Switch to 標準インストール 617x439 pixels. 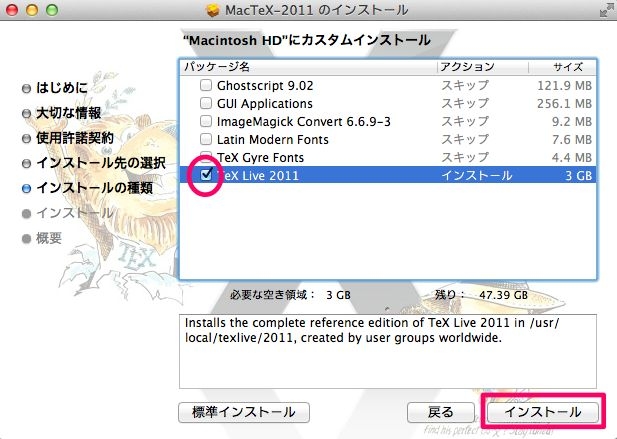pos(244,412)
